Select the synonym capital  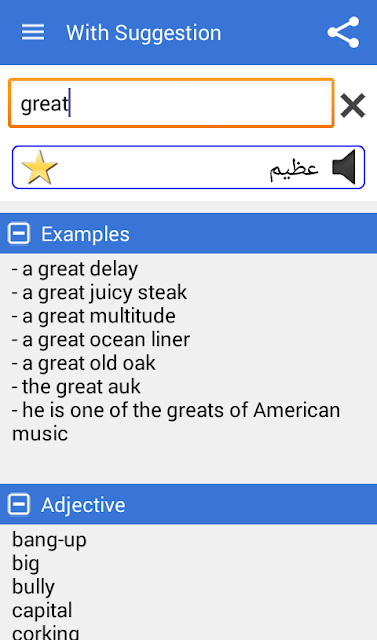42,611
